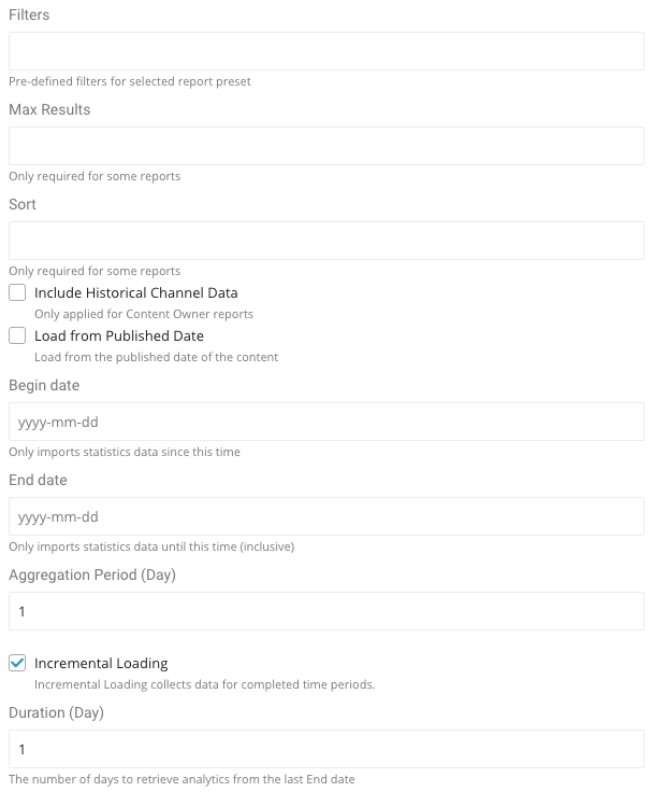660x802 pixels.
Task: Click the "Begin date" field label
Action: coord(43,385)
